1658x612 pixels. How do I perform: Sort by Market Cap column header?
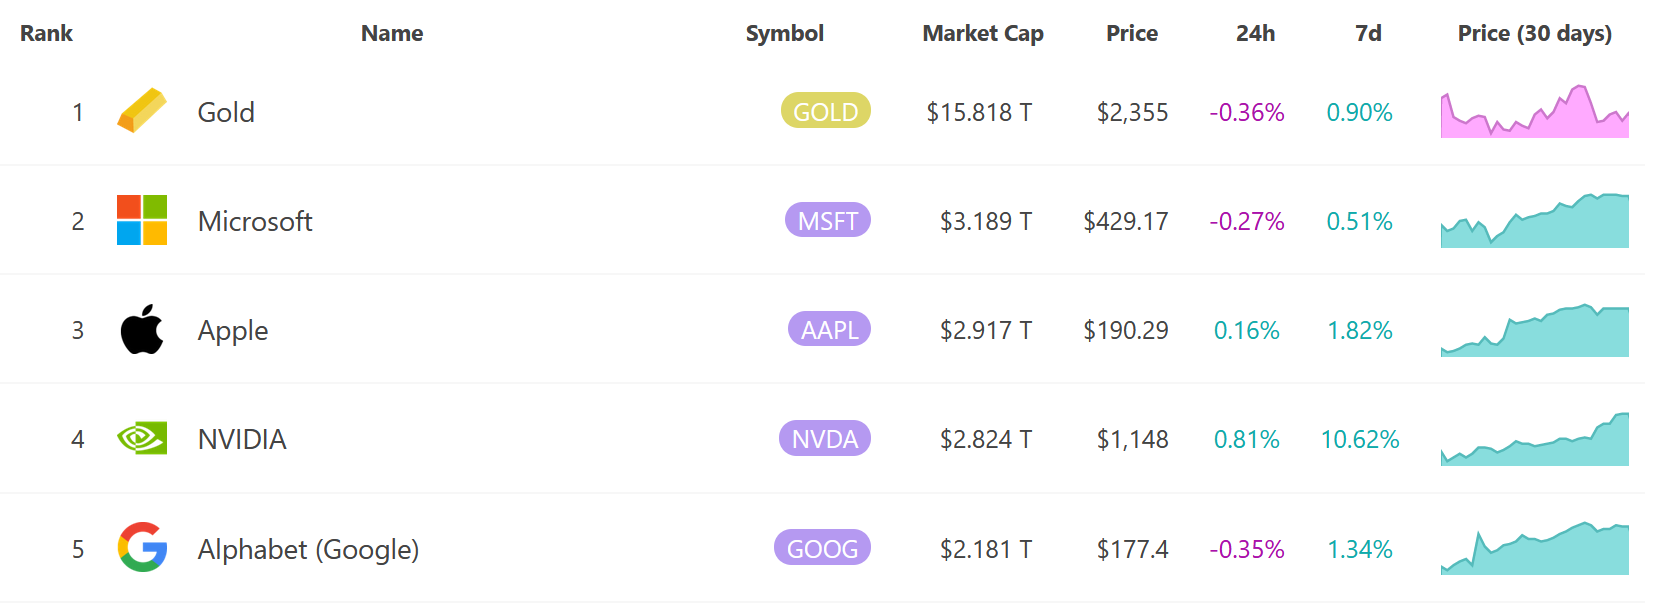point(982,33)
